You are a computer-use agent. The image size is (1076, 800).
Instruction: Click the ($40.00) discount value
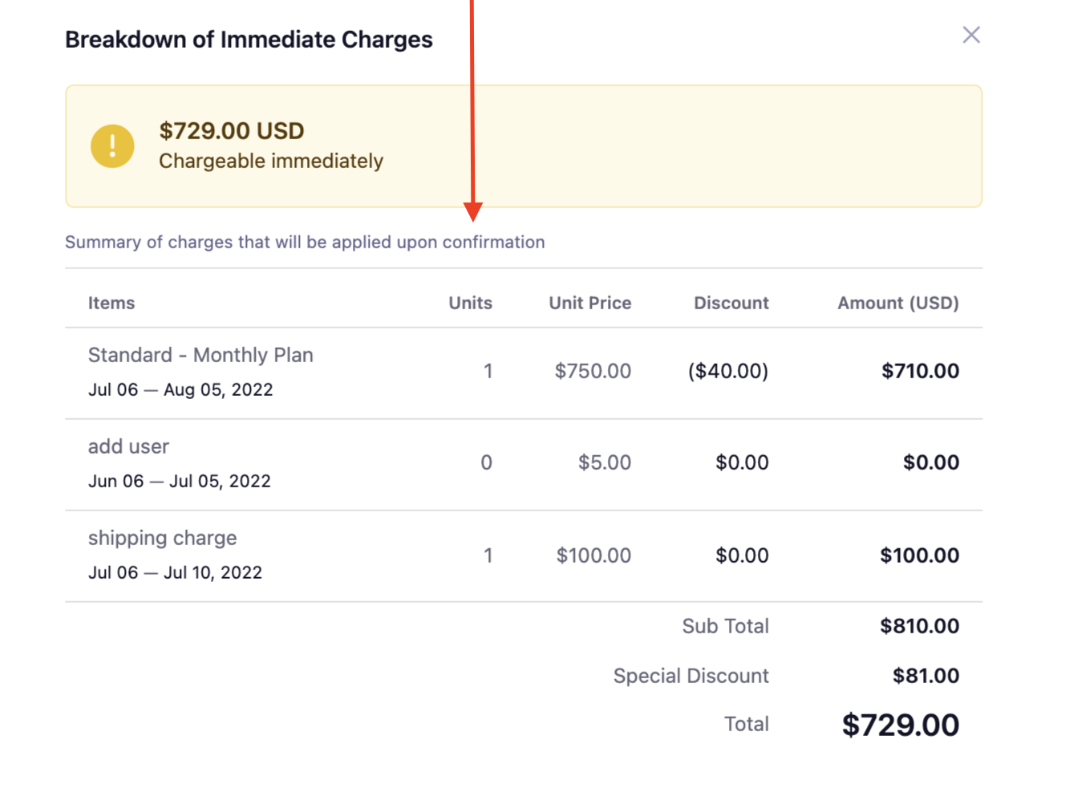click(728, 371)
